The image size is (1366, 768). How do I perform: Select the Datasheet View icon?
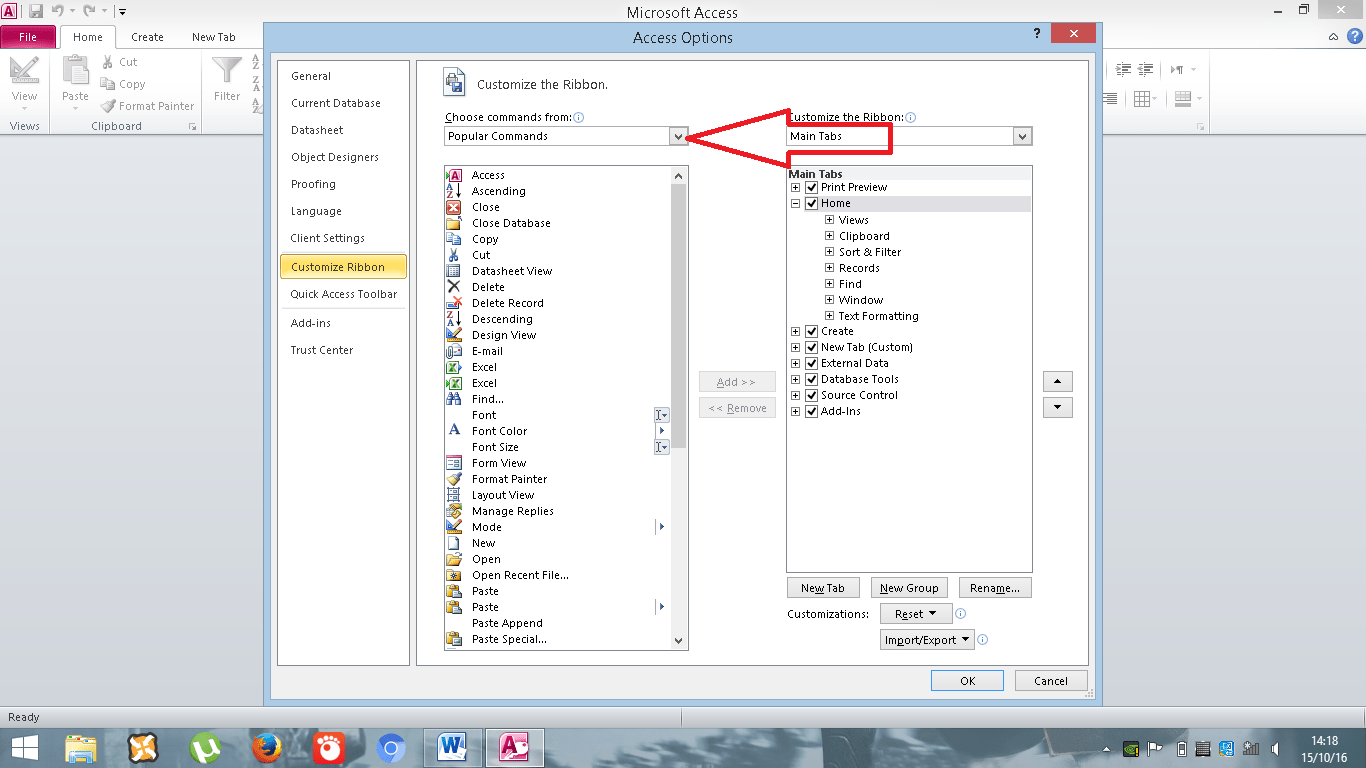click(453, 271)
